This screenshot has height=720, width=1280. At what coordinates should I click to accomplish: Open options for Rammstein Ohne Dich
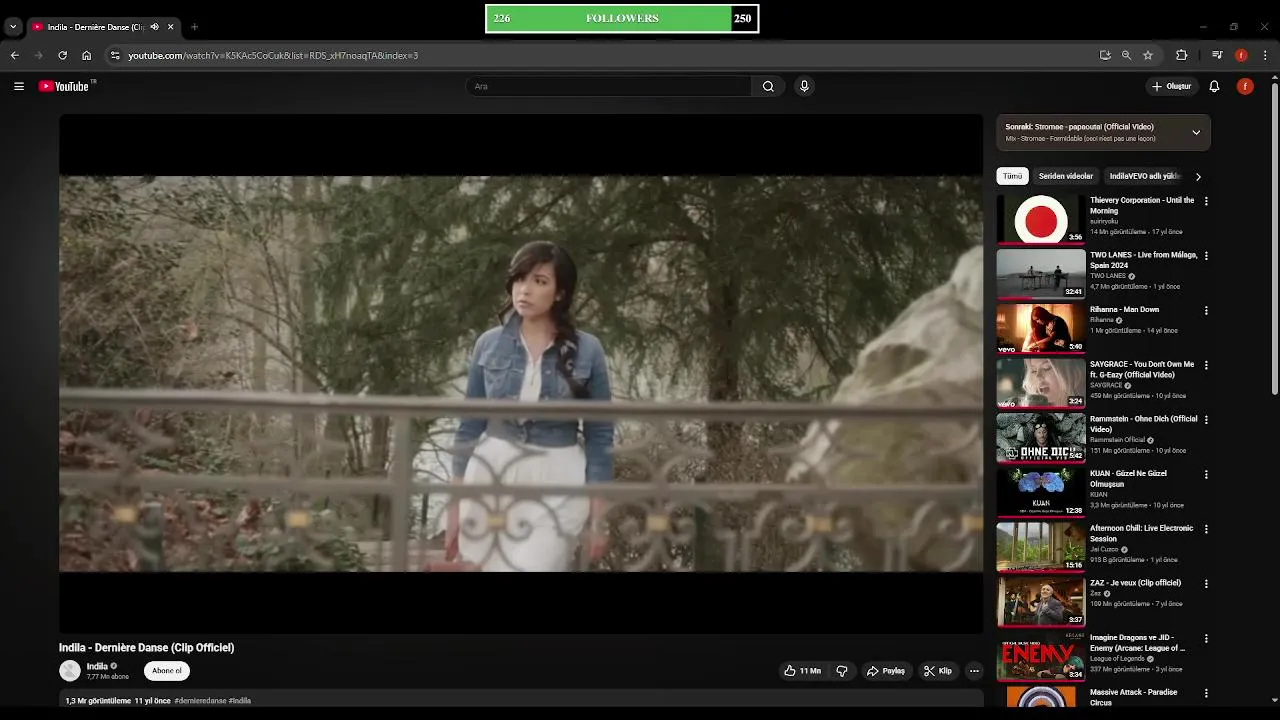point(1206,420)
